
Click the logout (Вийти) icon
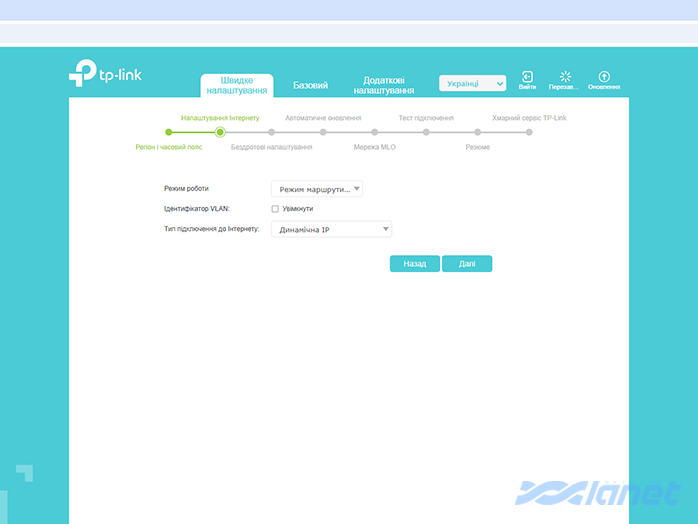[527, 78]
